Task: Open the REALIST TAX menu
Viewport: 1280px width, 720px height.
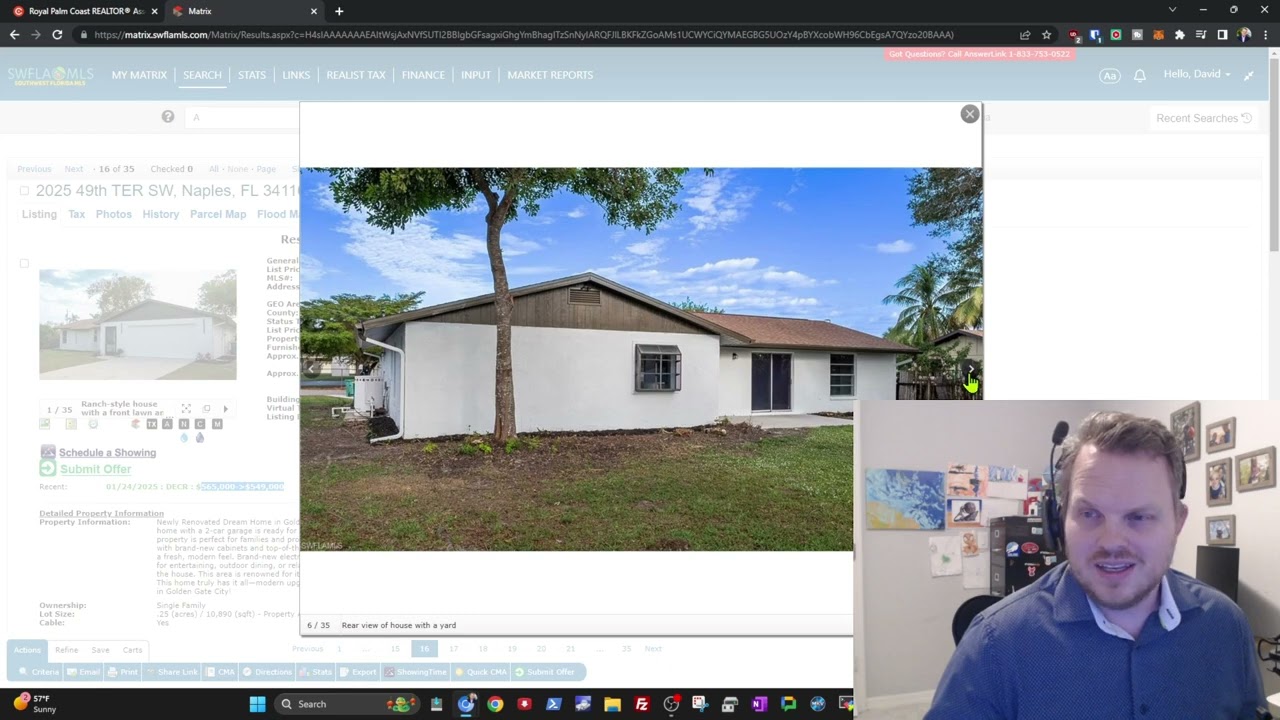Action: [356, 75]
